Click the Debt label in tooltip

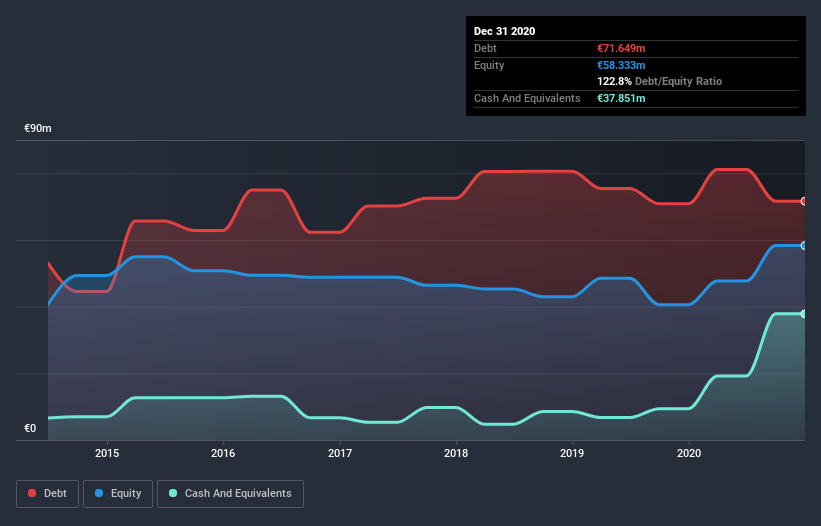point(485,48)
